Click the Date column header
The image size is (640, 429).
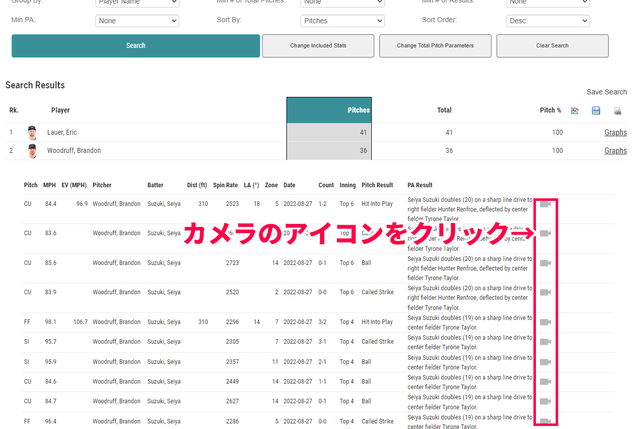[x=289, y=185]
